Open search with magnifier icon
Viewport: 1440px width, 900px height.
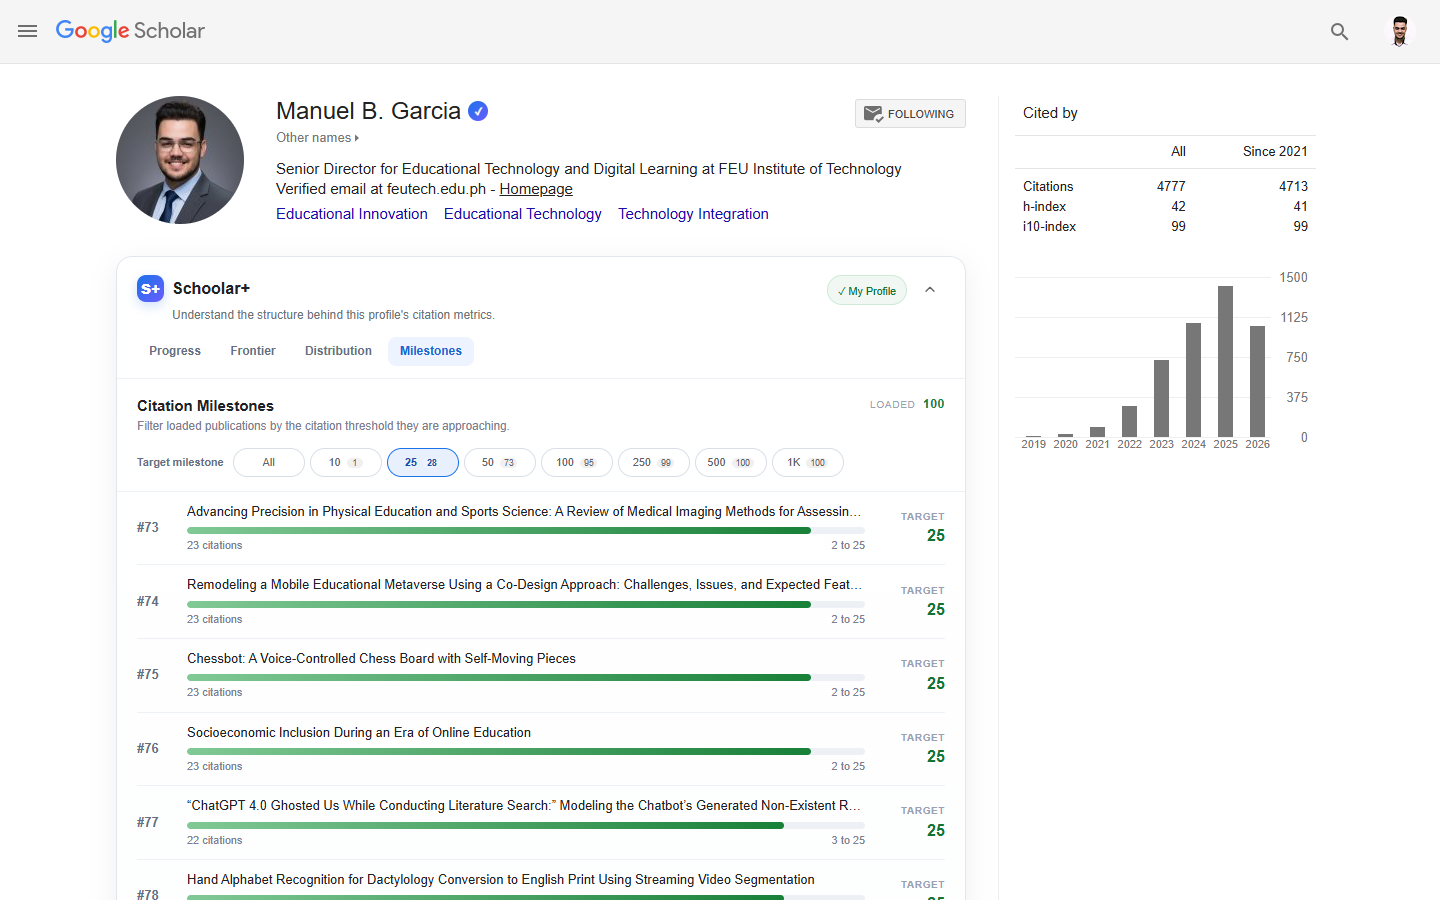click(1339, 32)
